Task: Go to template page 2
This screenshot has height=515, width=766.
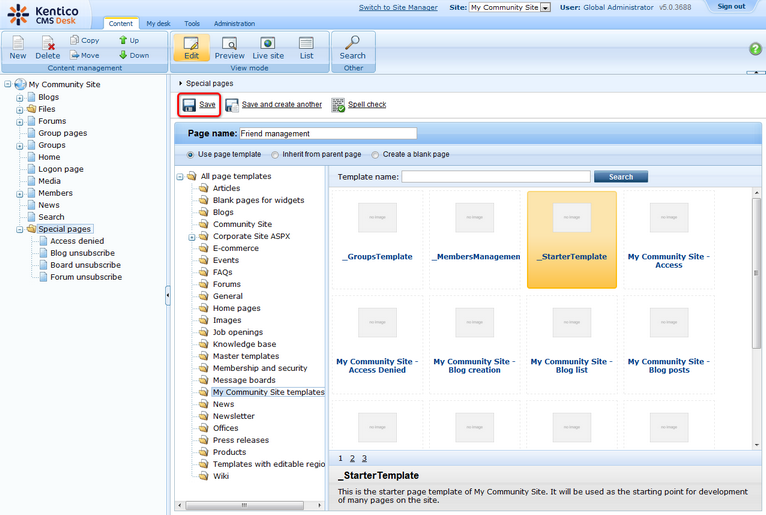Action: 352,458
